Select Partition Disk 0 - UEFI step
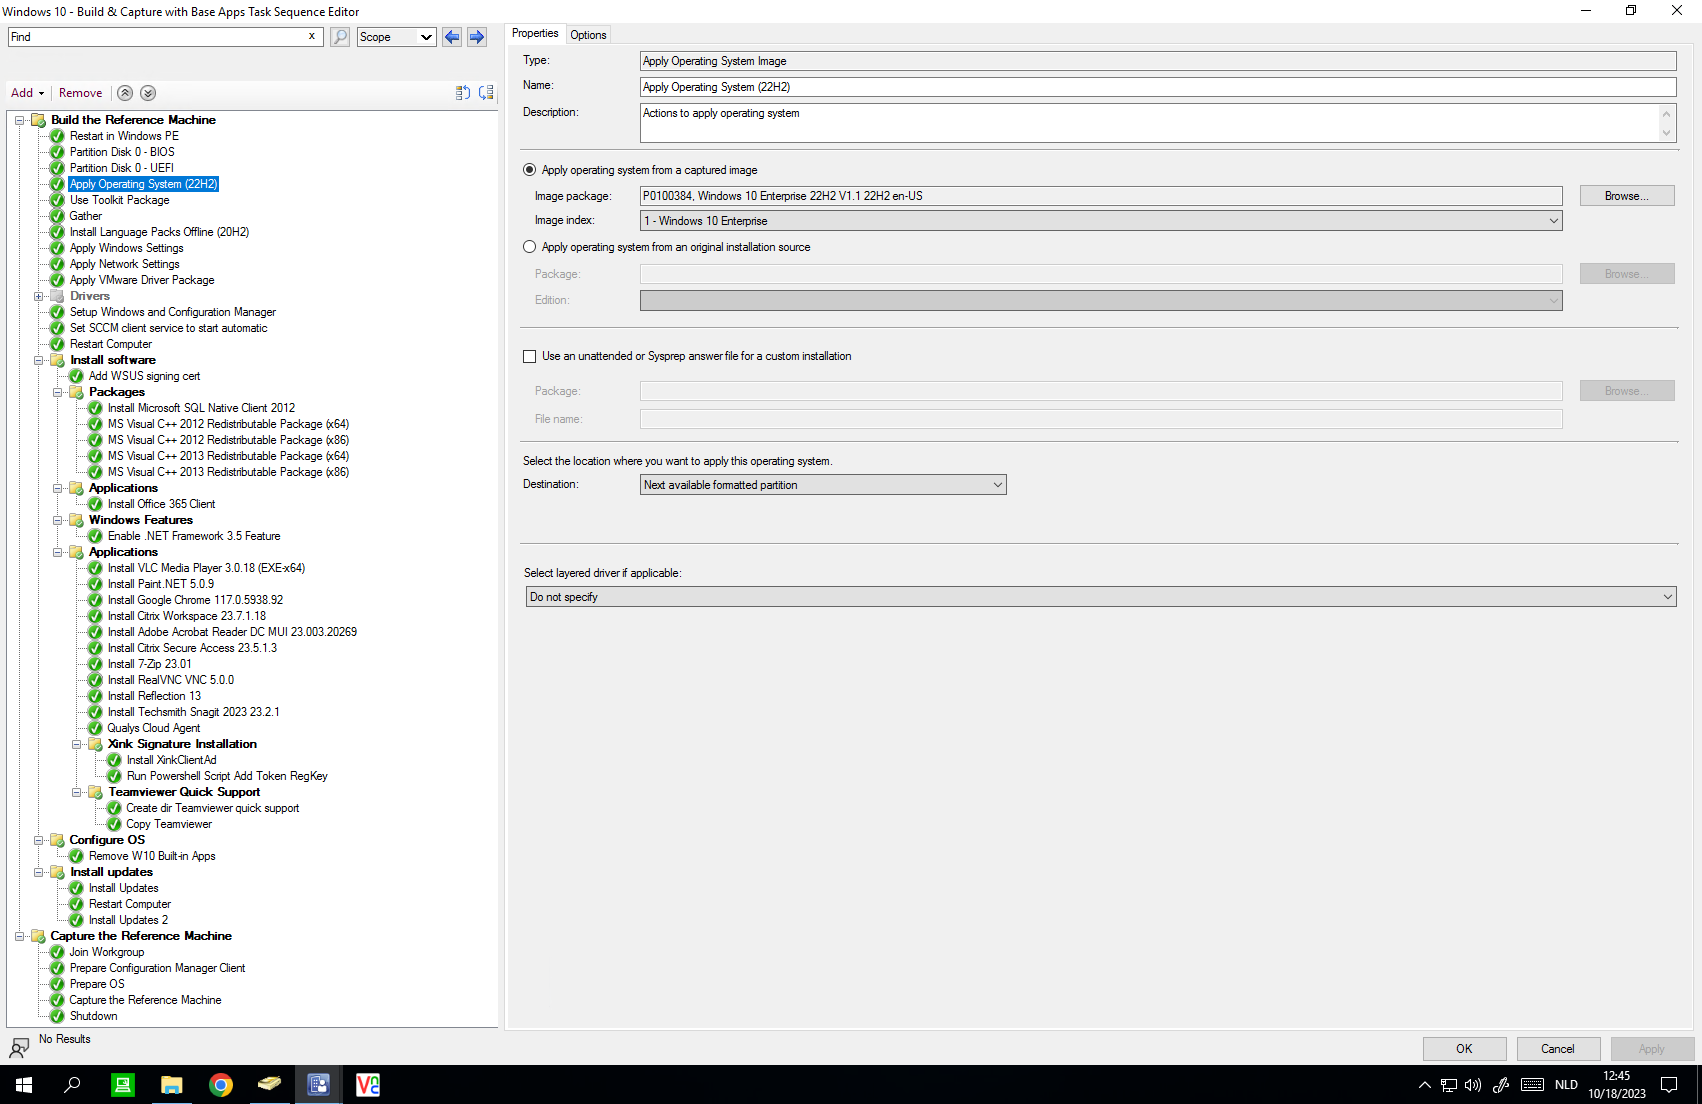 click(x=121, y=168)
